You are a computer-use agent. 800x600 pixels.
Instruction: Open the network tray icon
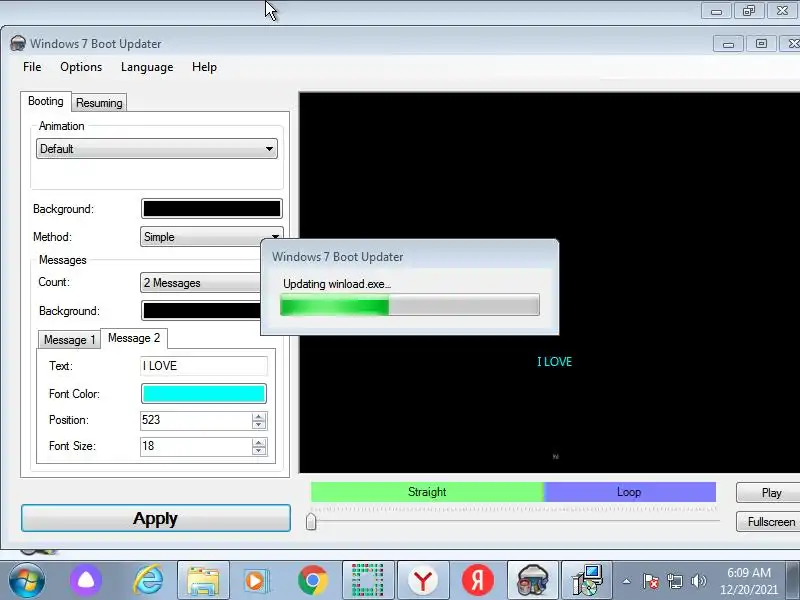pos(675,581)
